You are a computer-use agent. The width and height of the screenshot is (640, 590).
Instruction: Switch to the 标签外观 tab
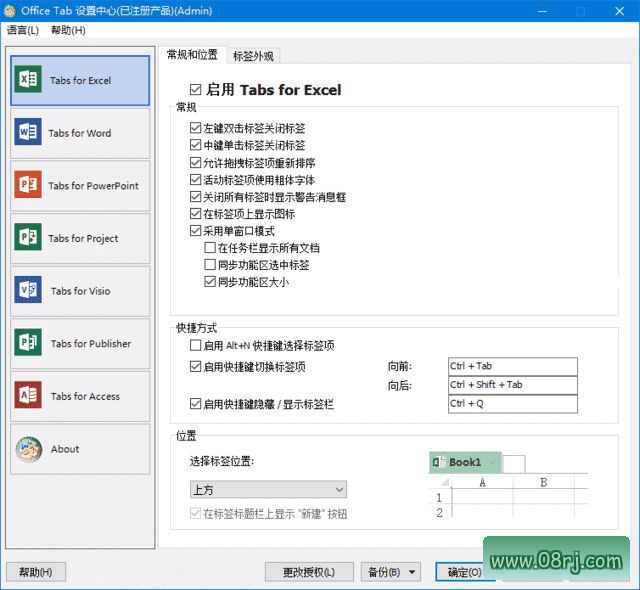point(253,56)
